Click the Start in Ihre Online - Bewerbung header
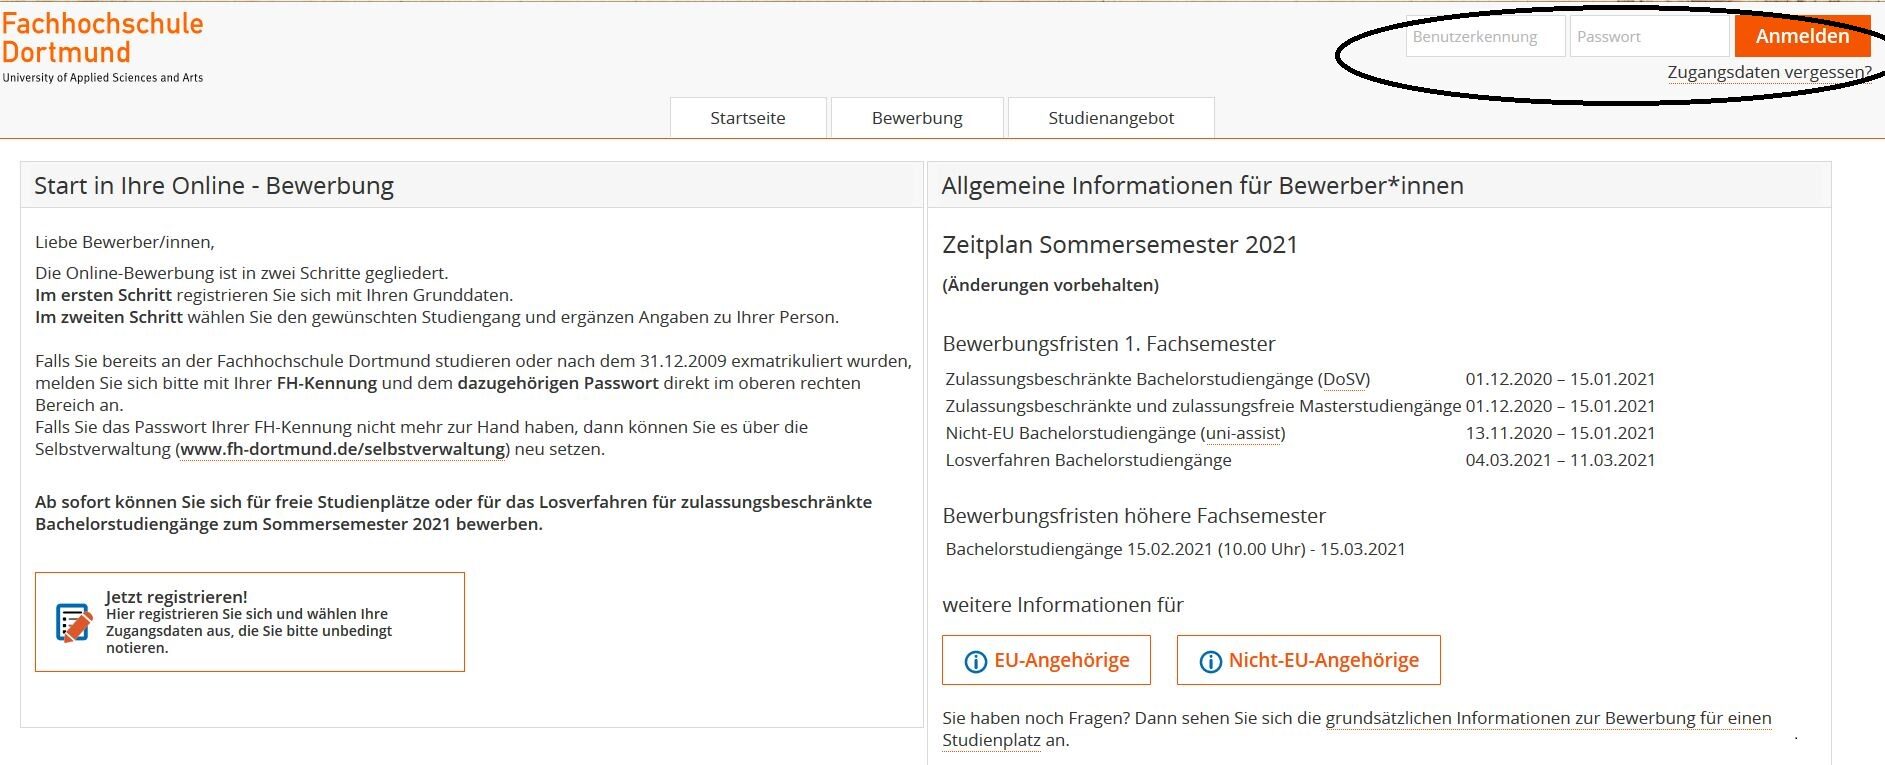The height and width of the screenshot is (765, 1885). pos(214,186)
